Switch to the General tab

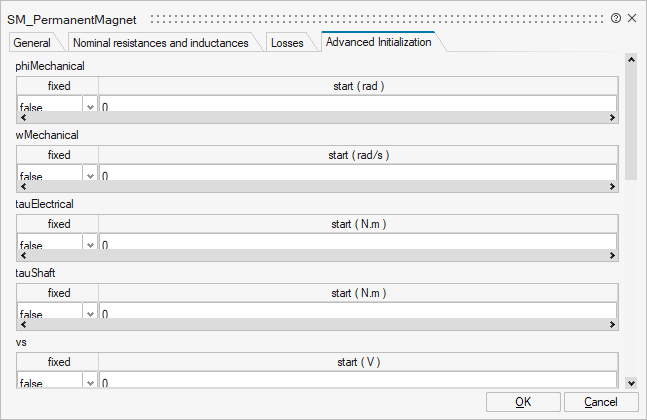point(32,43)
